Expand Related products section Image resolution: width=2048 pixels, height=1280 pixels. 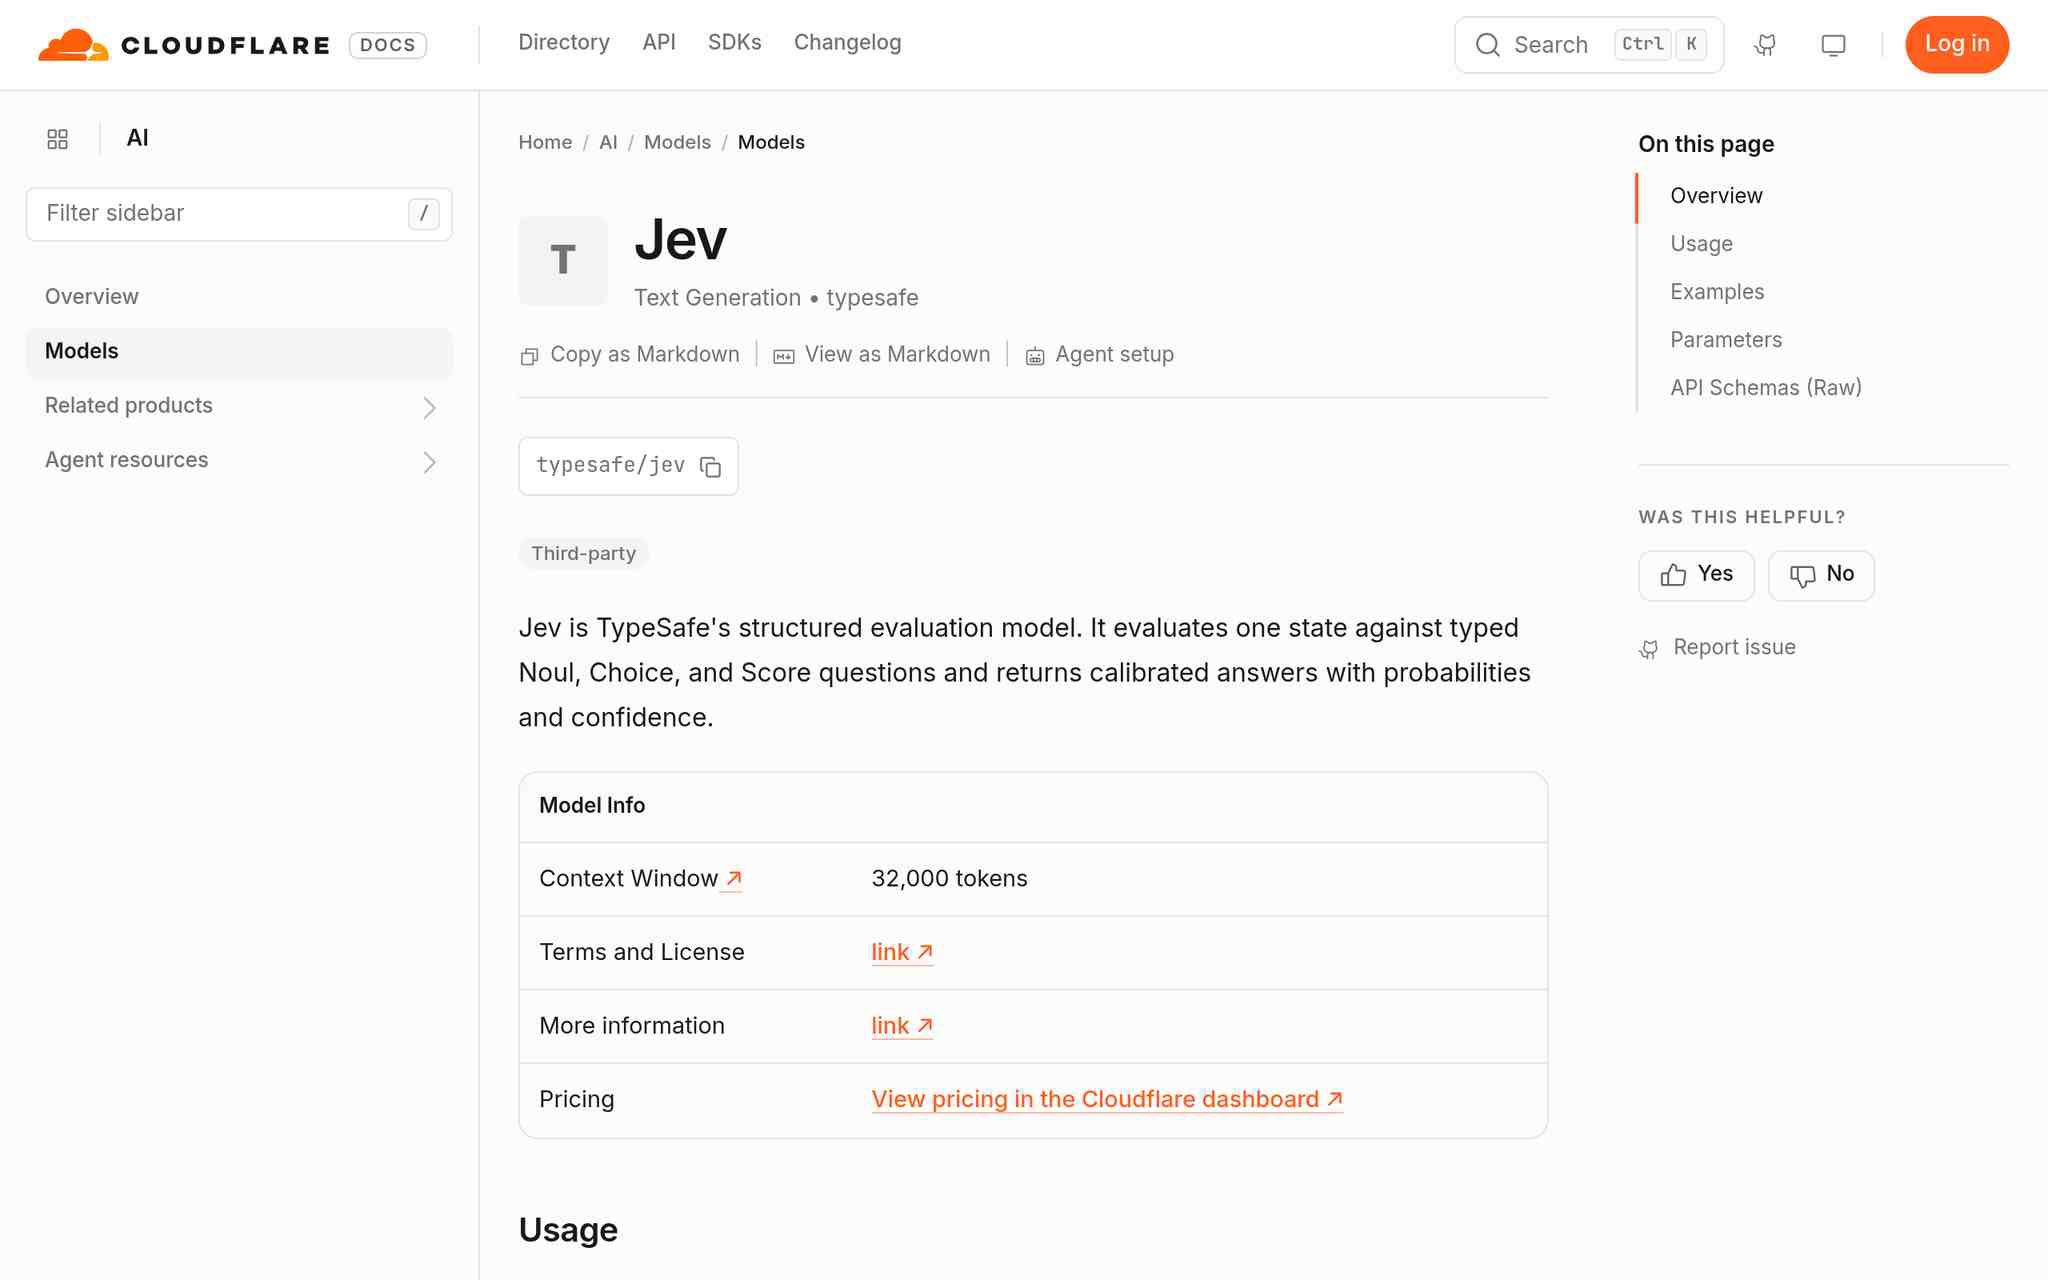239,406
